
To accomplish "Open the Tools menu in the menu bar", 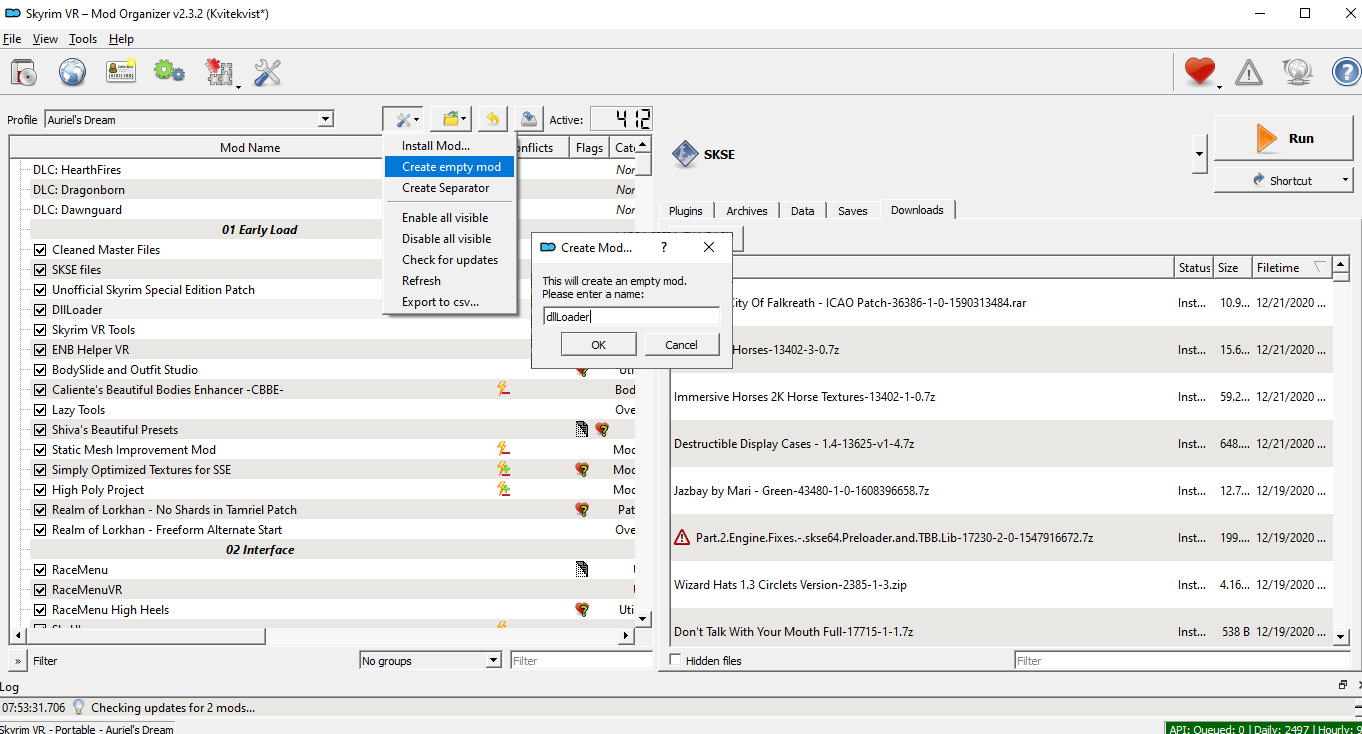I will 83,39.
